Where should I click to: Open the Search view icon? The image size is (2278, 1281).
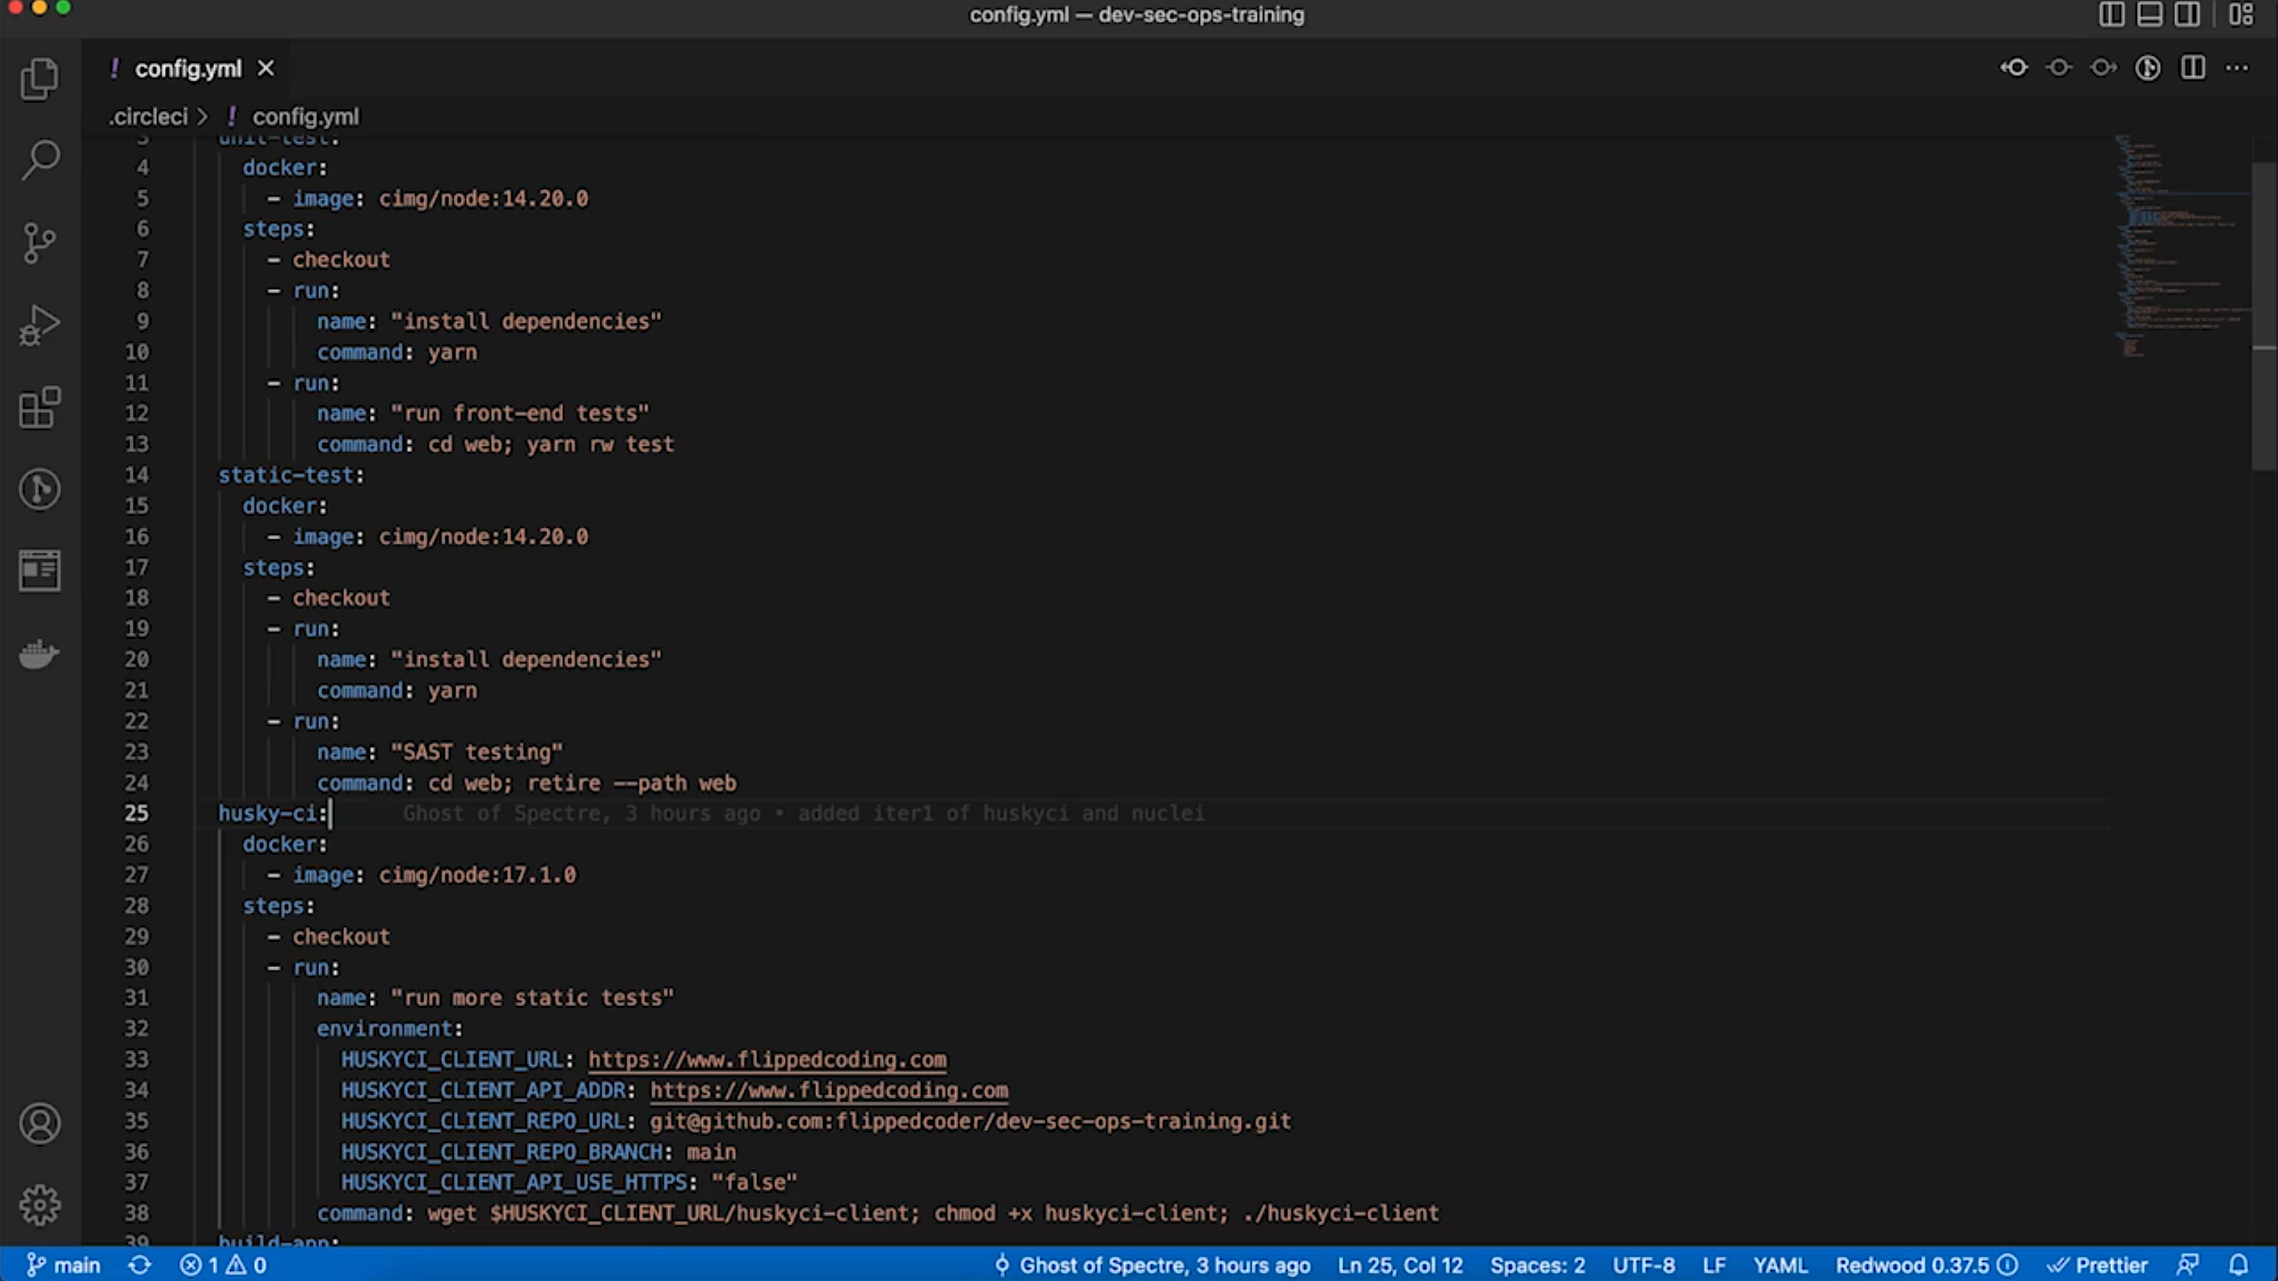coord(40,160)
